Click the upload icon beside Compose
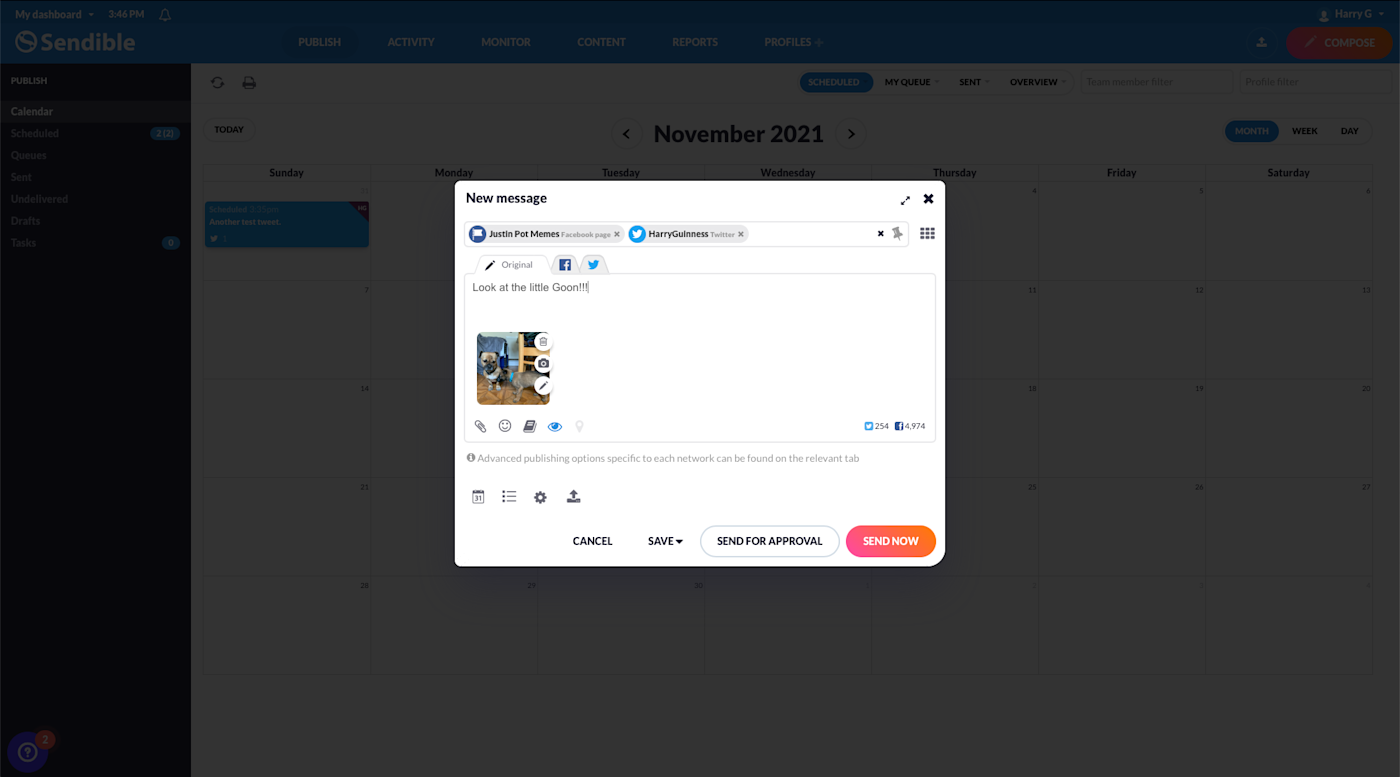The width and height of the screenshot is (1400, 777). (1261, 42)
